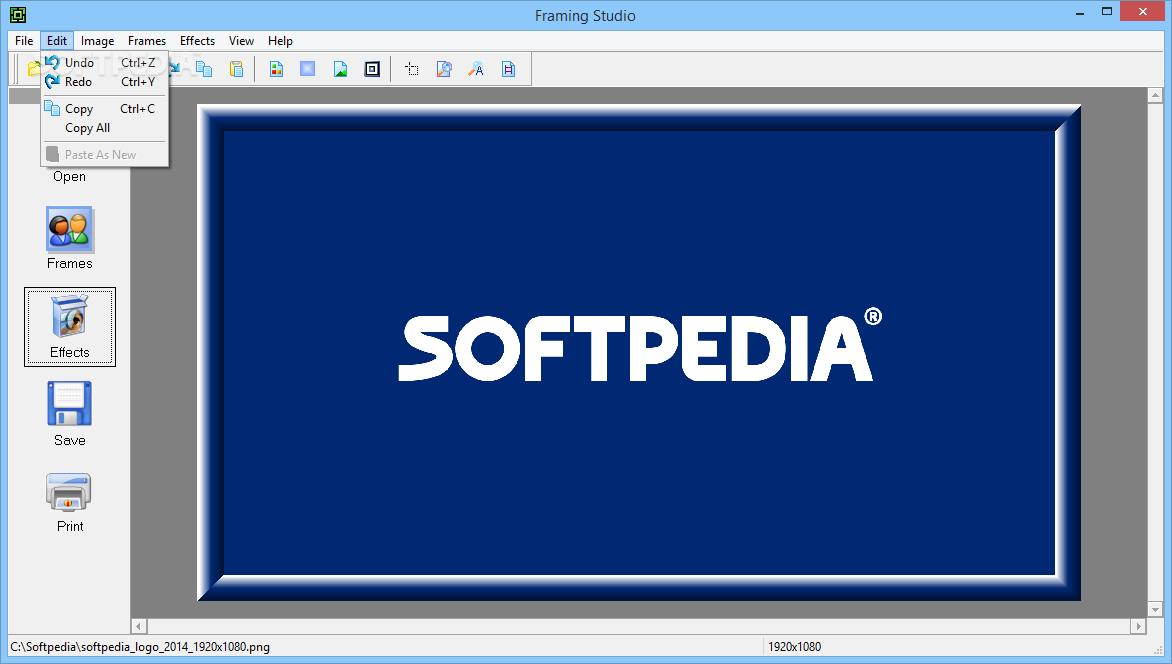Click the Print sidebar button
Screen dimensions: 1172x664
pyautogui.click(x=70, y=502)
